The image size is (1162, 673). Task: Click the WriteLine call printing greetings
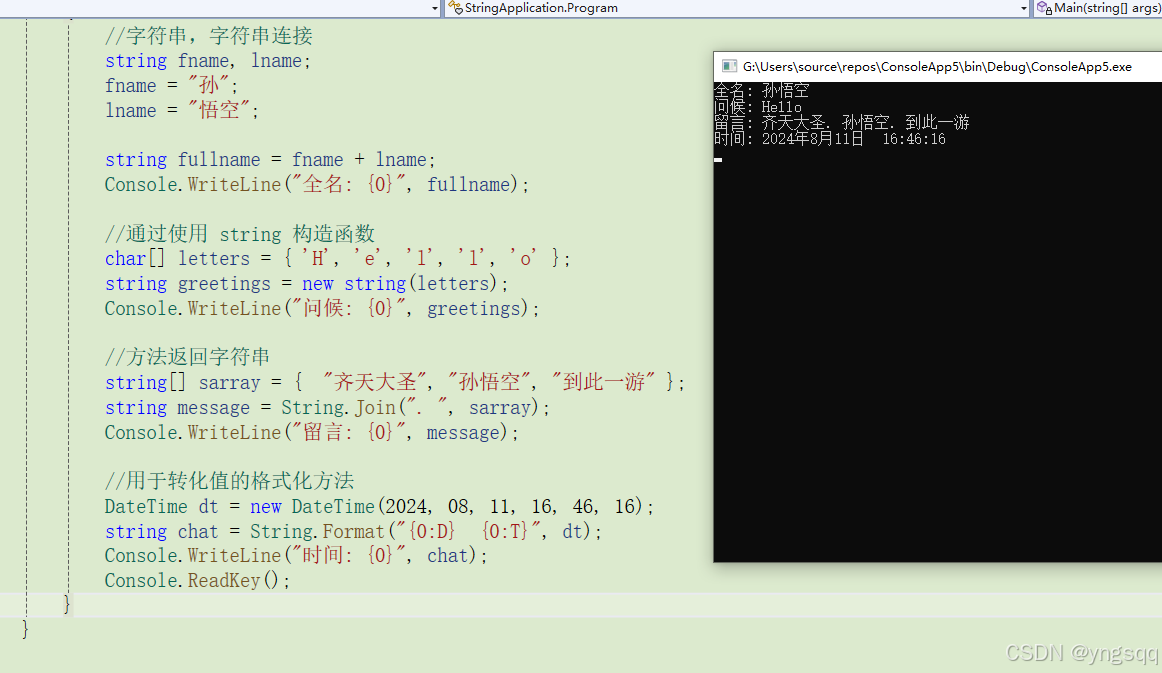pyautogui.click(x=322, y=308)
